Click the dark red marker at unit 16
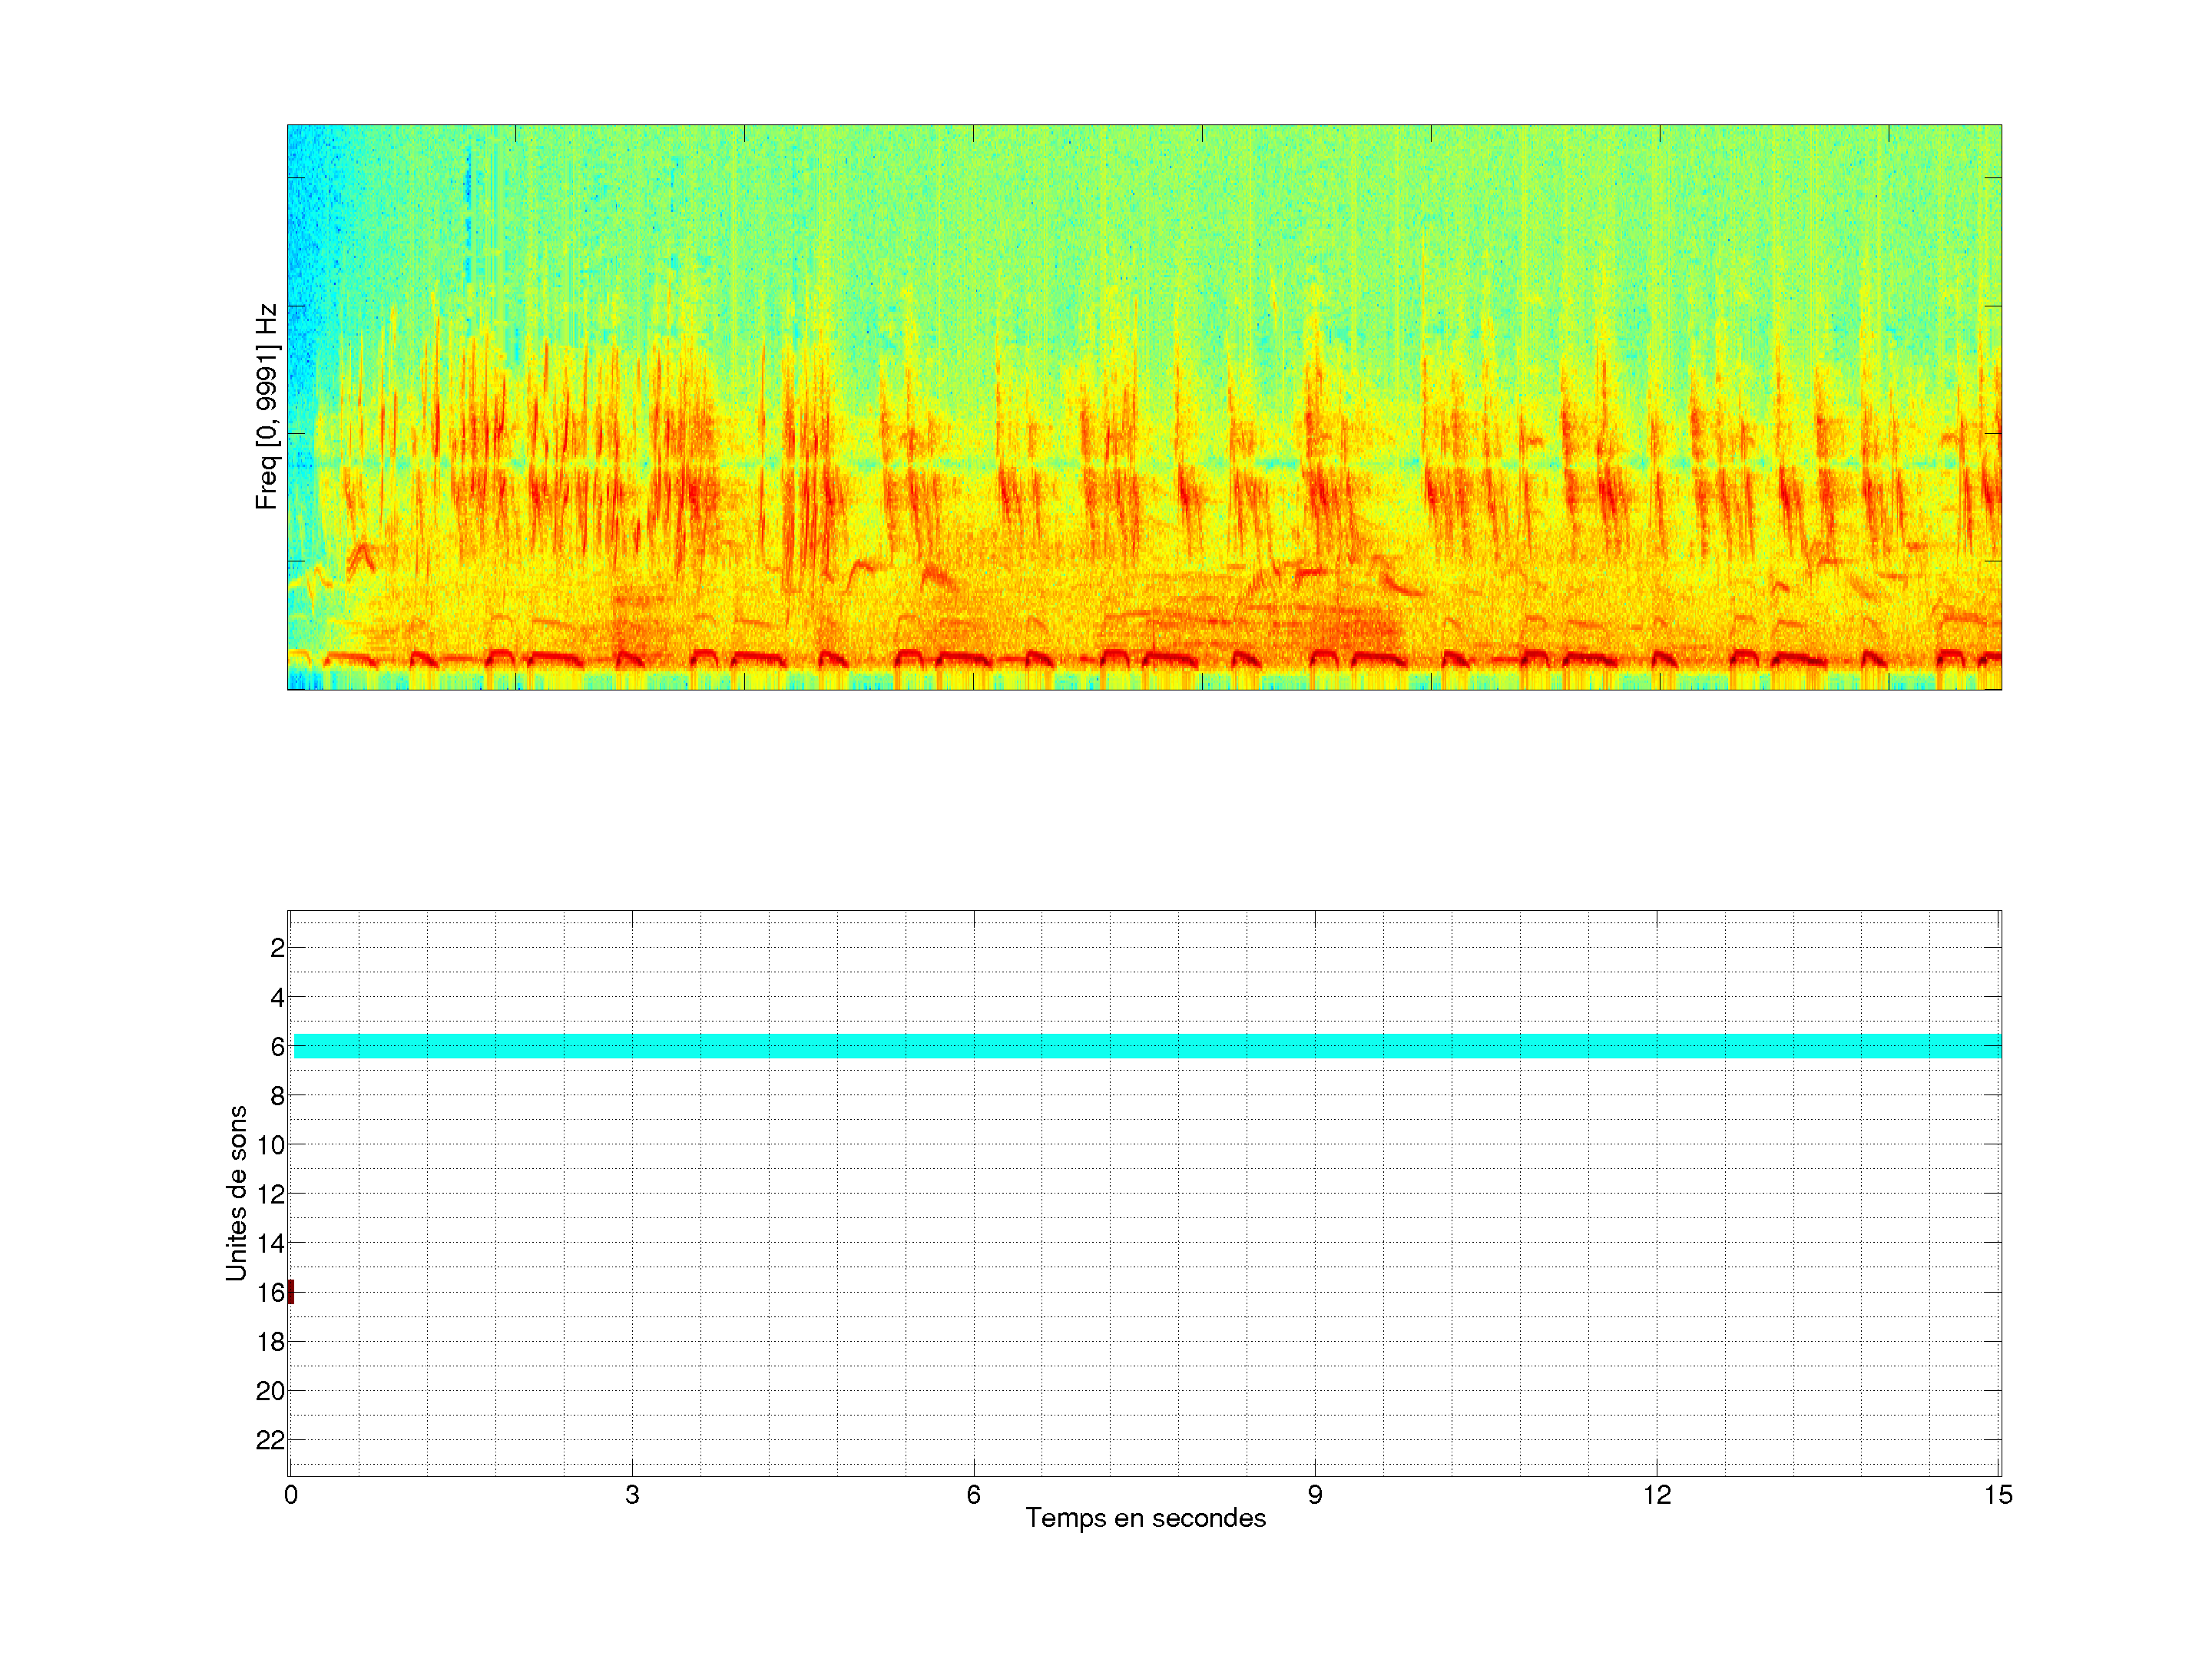This screenshot has height=1659, width=2212. (x=291, y=1292)
